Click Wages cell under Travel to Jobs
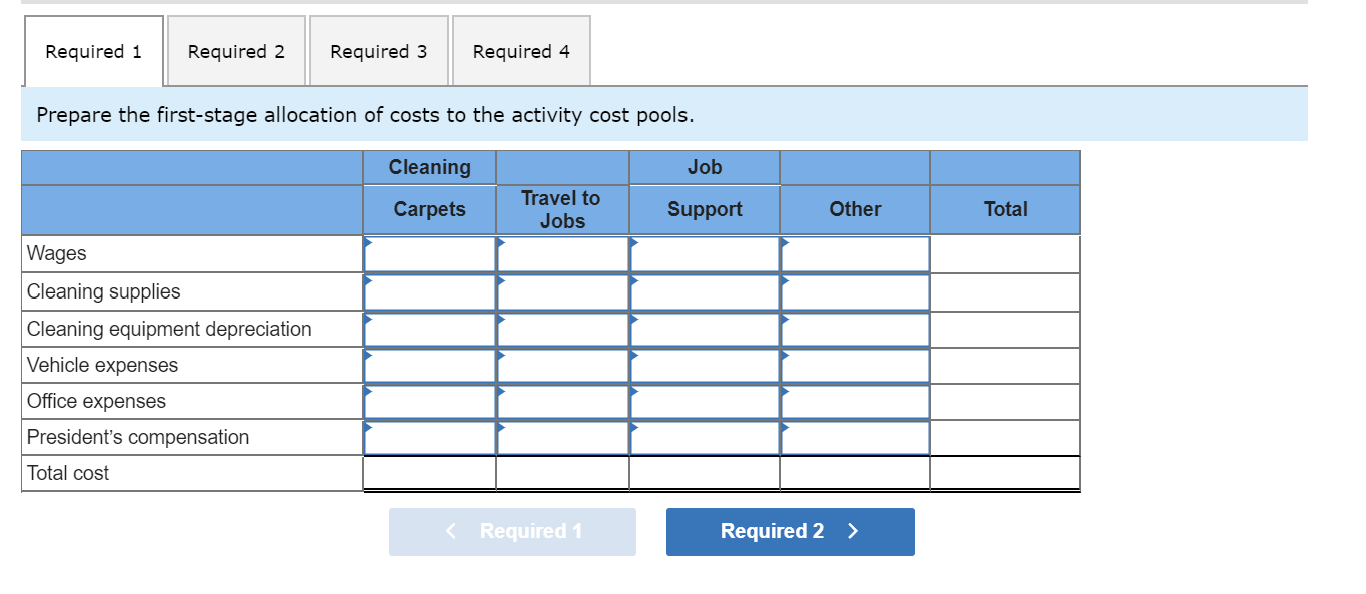This screenshot has height=594, width=1366. (563, 254)
